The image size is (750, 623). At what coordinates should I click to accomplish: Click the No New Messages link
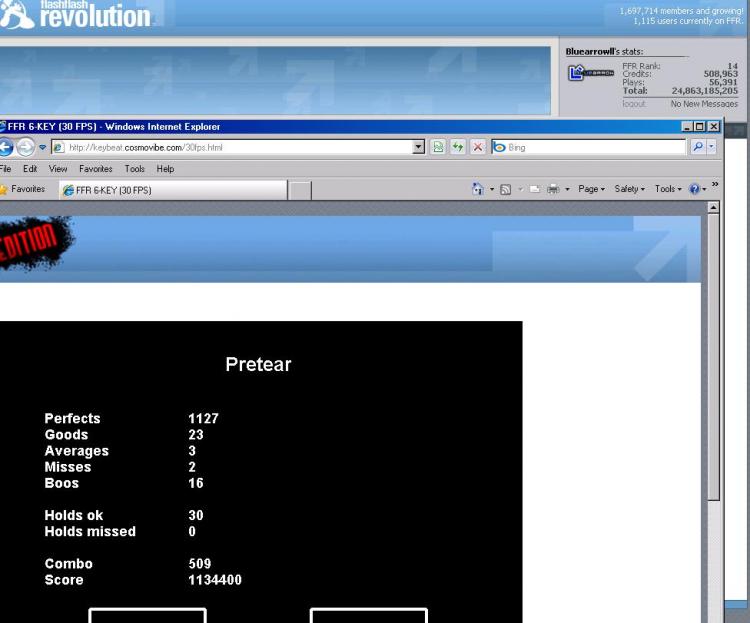pos(704,103)
